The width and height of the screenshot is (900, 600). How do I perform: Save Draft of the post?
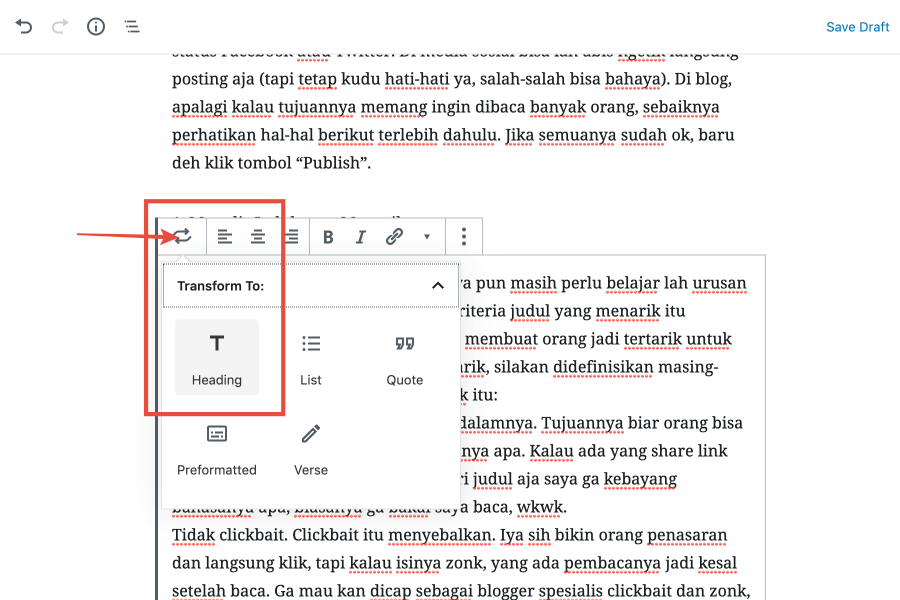(x=858, y=27)
